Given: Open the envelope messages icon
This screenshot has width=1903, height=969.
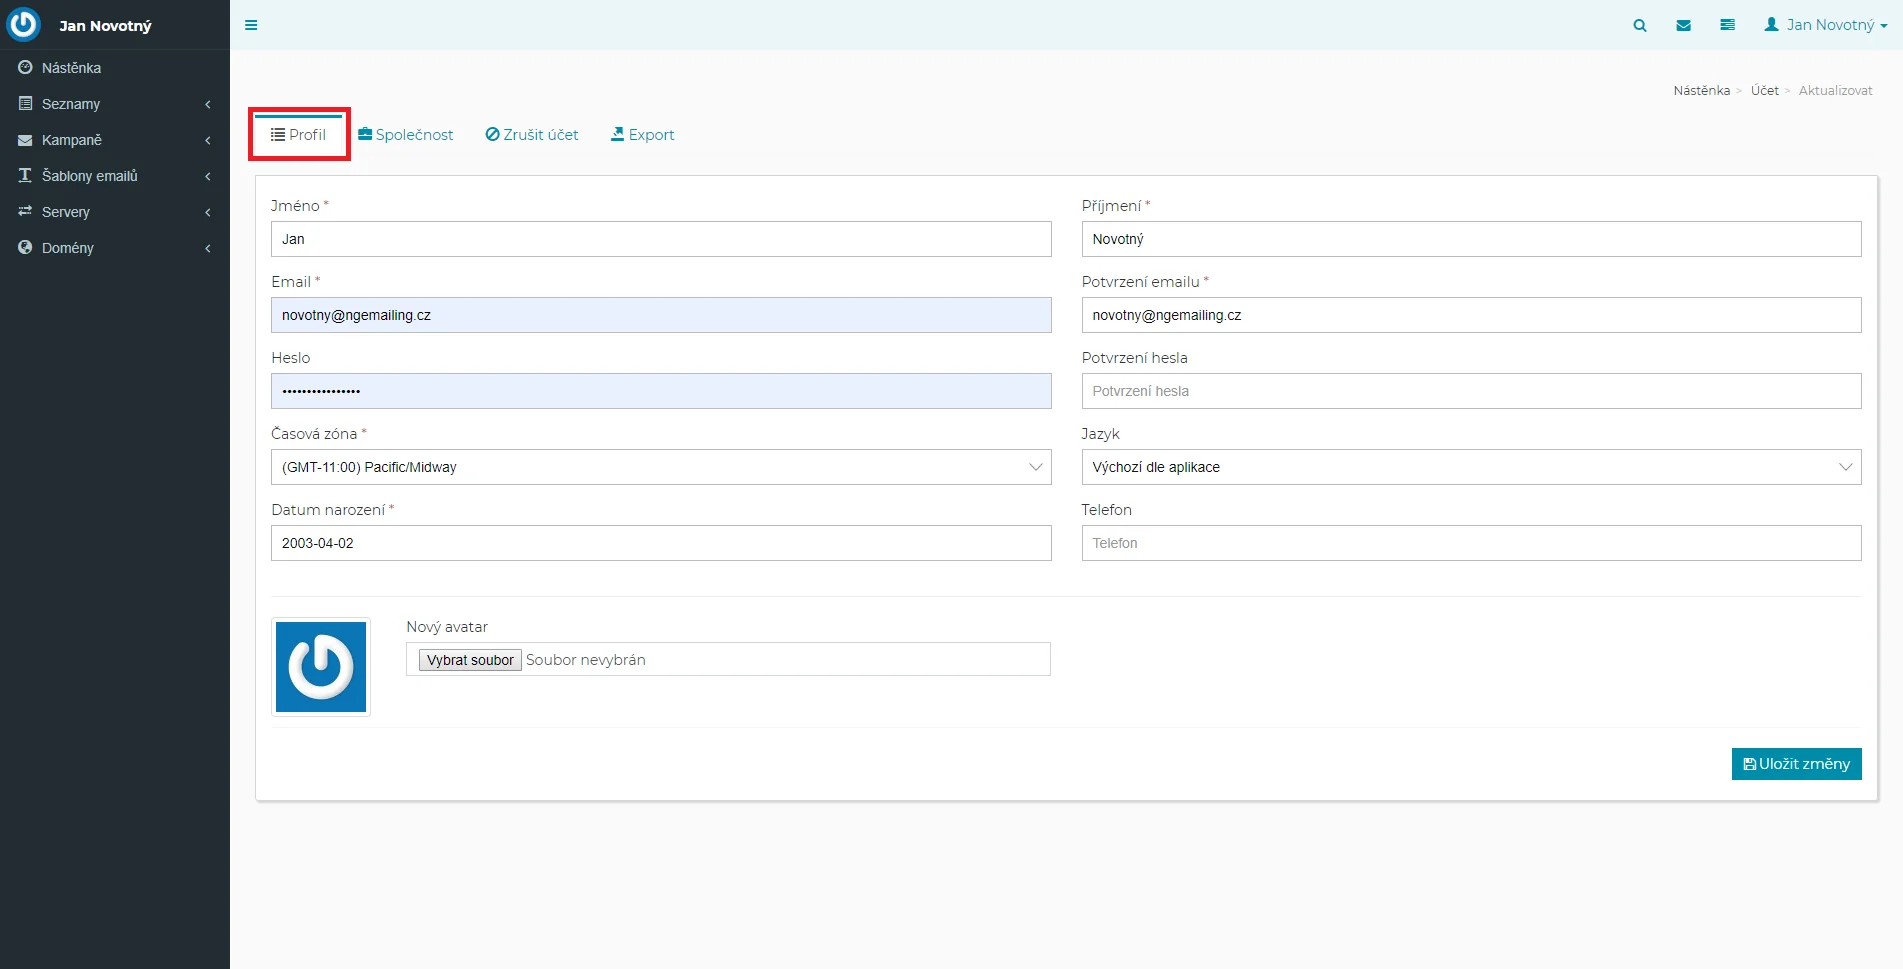Looking at the screenshot, I should [x=1684, y=25].
